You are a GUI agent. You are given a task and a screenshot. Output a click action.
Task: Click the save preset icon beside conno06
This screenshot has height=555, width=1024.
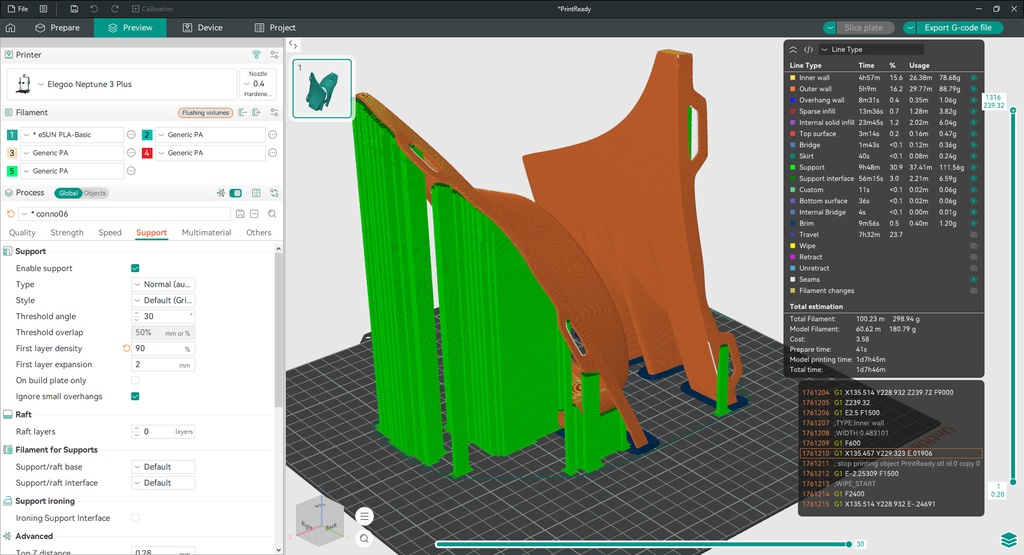pyautogui.click(x=240, y=214)
